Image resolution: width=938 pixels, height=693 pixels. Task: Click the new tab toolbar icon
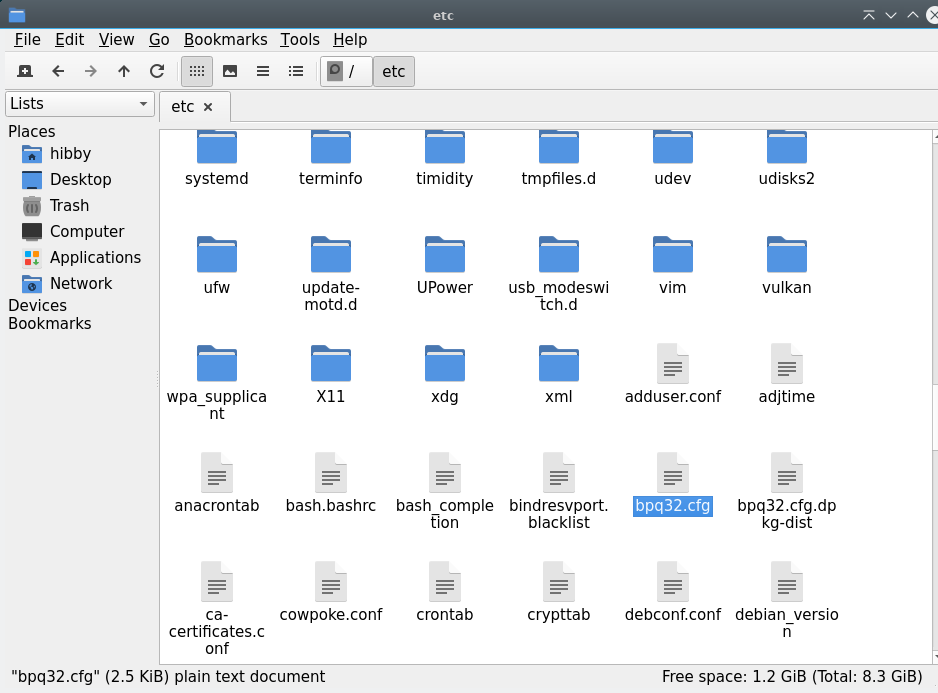[x=25, y=71]
